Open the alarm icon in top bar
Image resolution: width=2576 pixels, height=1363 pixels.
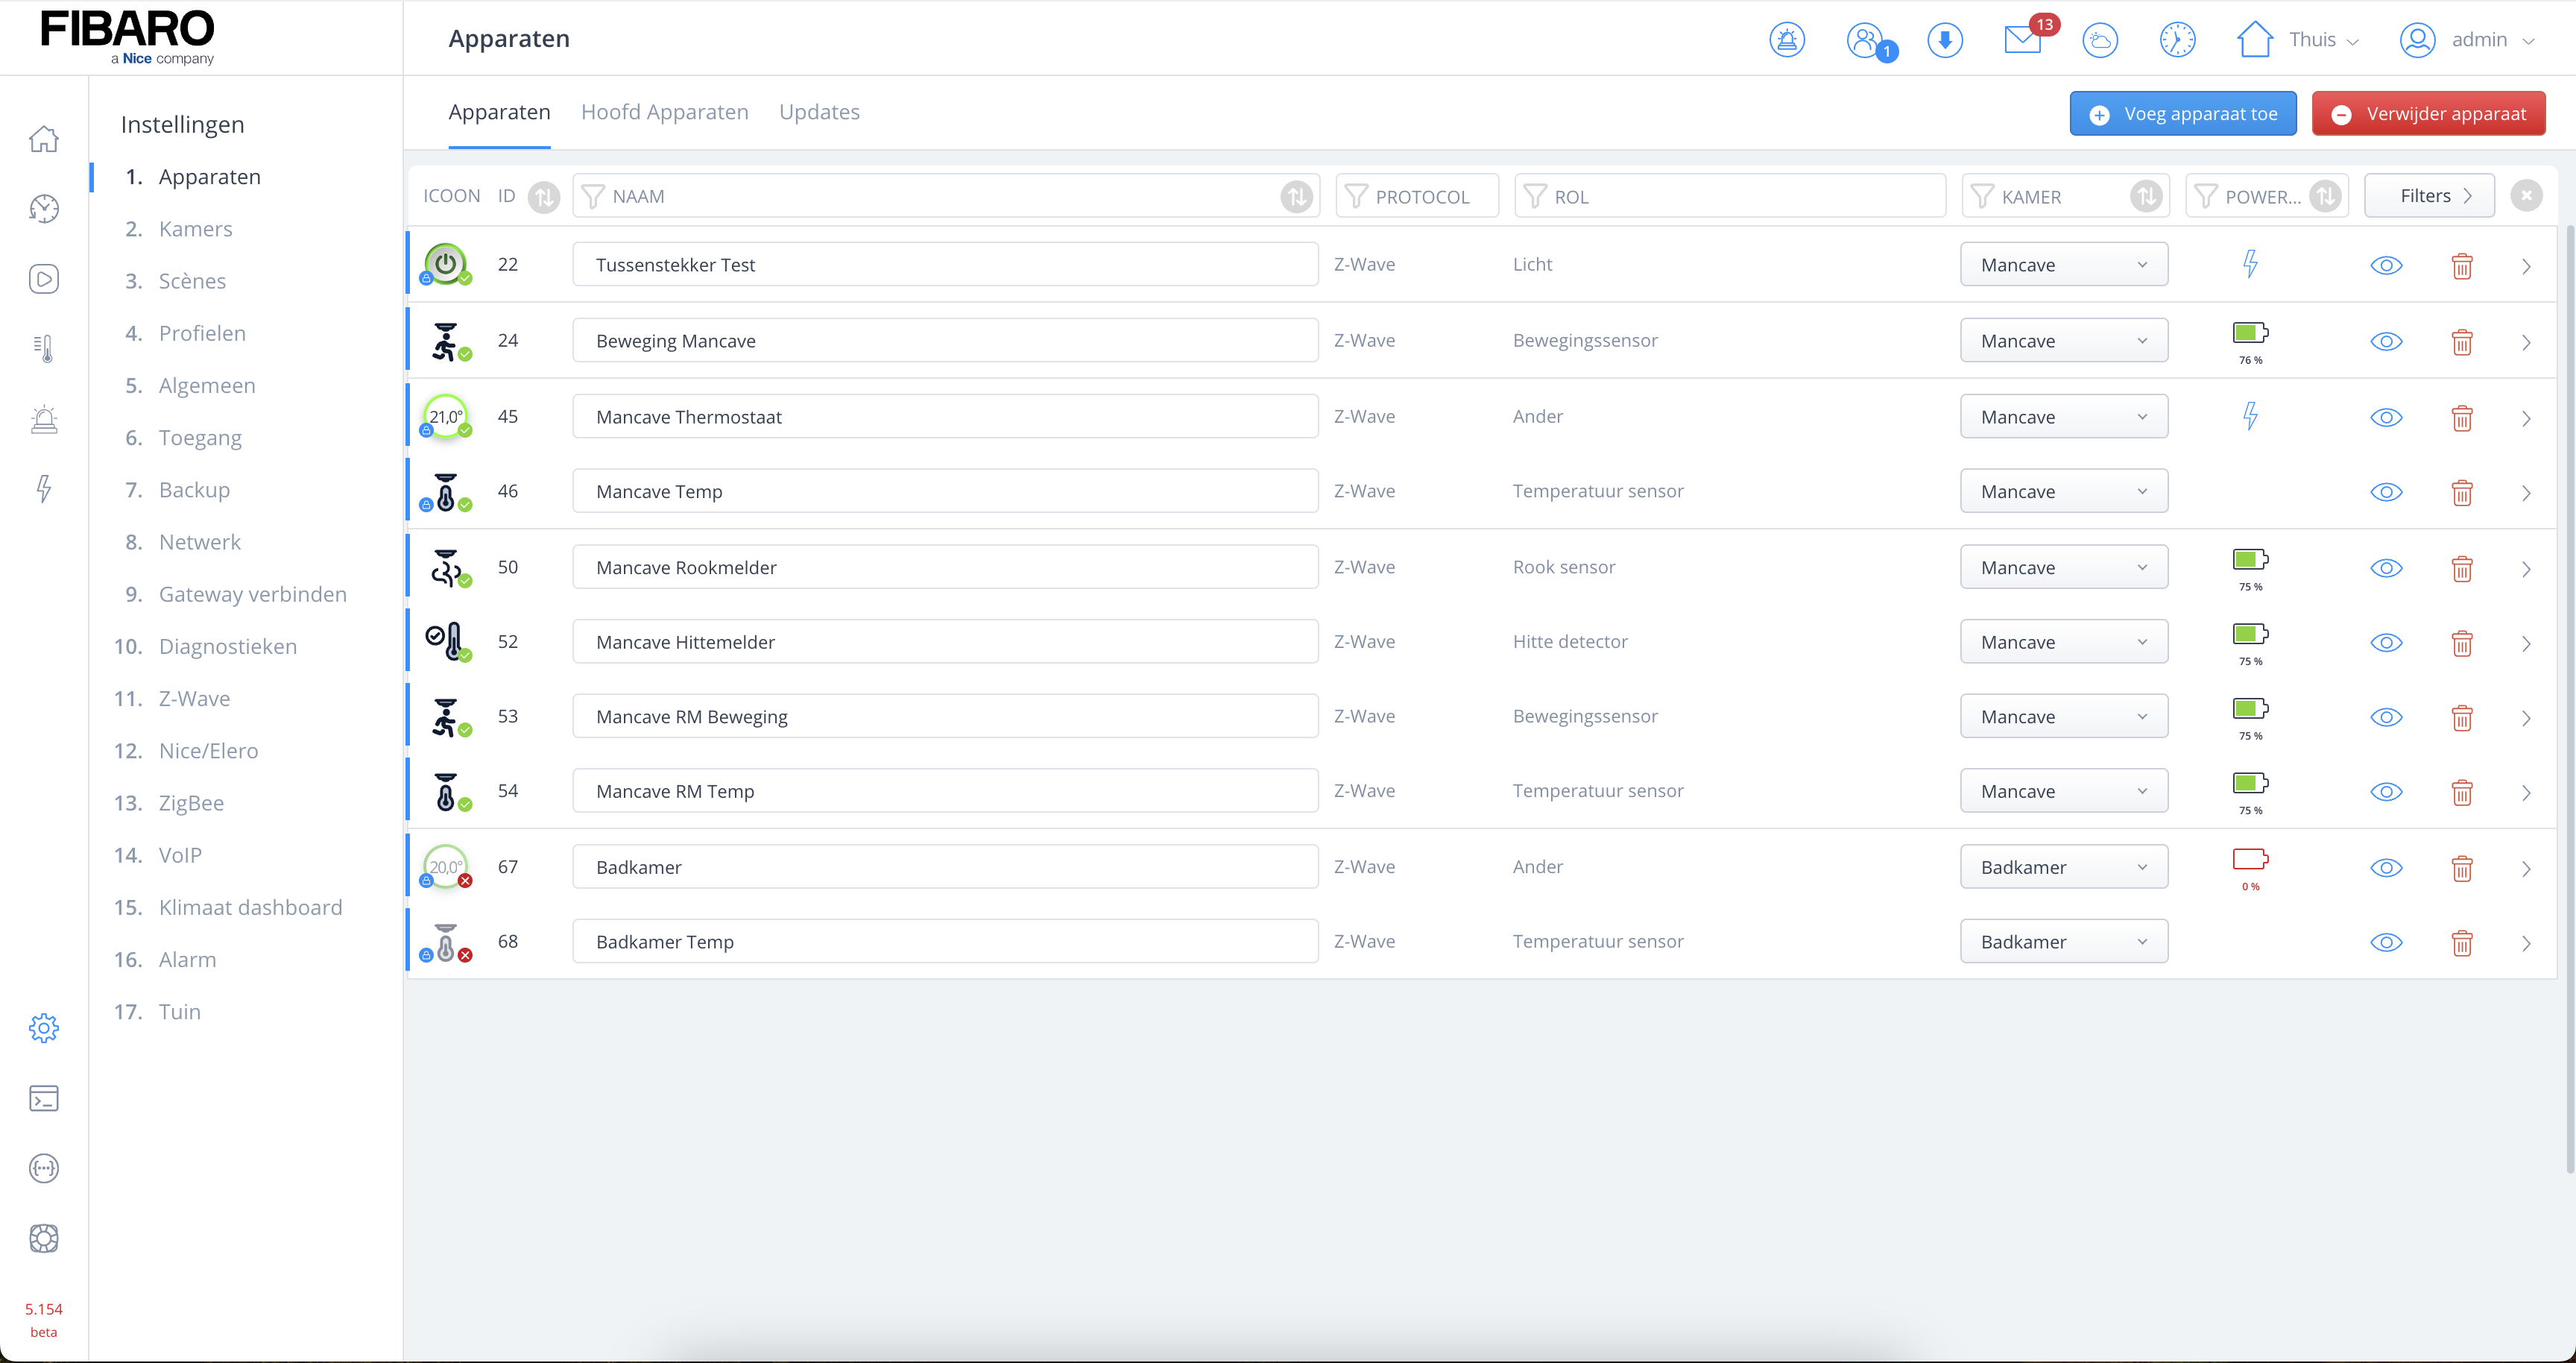(1786, 40)
